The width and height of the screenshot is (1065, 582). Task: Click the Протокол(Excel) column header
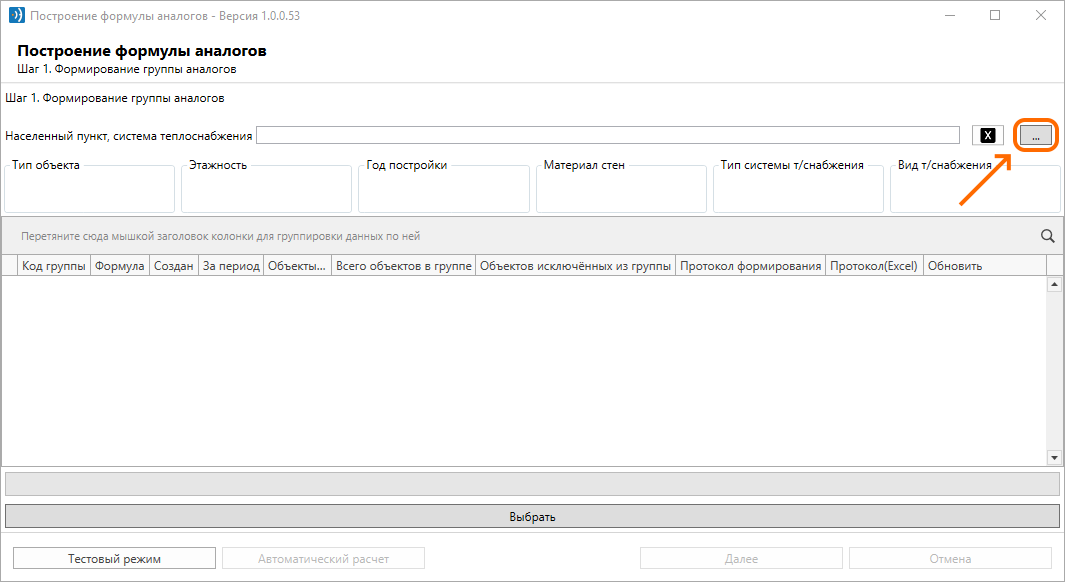[874, 266]
